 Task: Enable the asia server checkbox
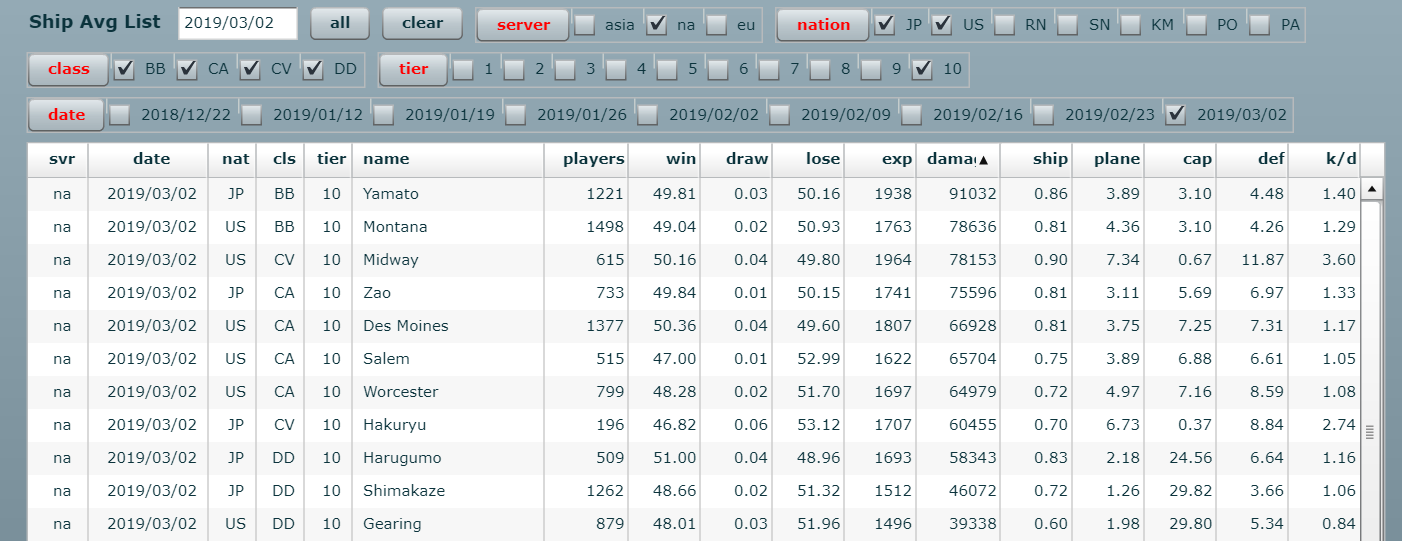tap(585, 25)
